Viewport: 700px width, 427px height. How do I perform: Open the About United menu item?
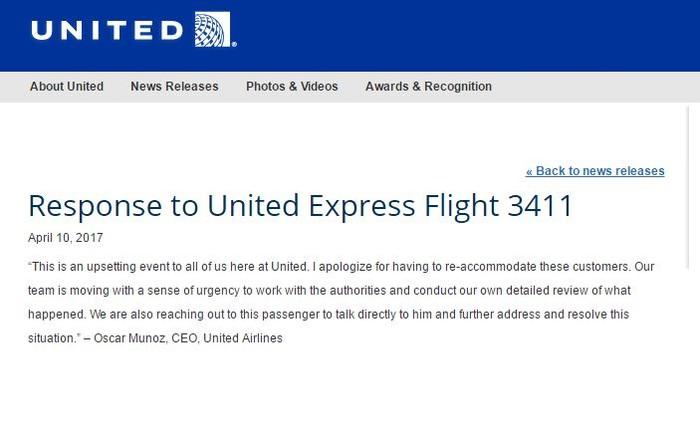67,87
